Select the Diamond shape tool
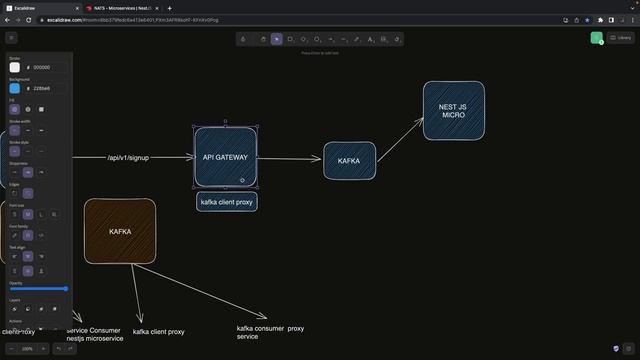The height and width of the screenshot is (360, 640). (303, 39)
